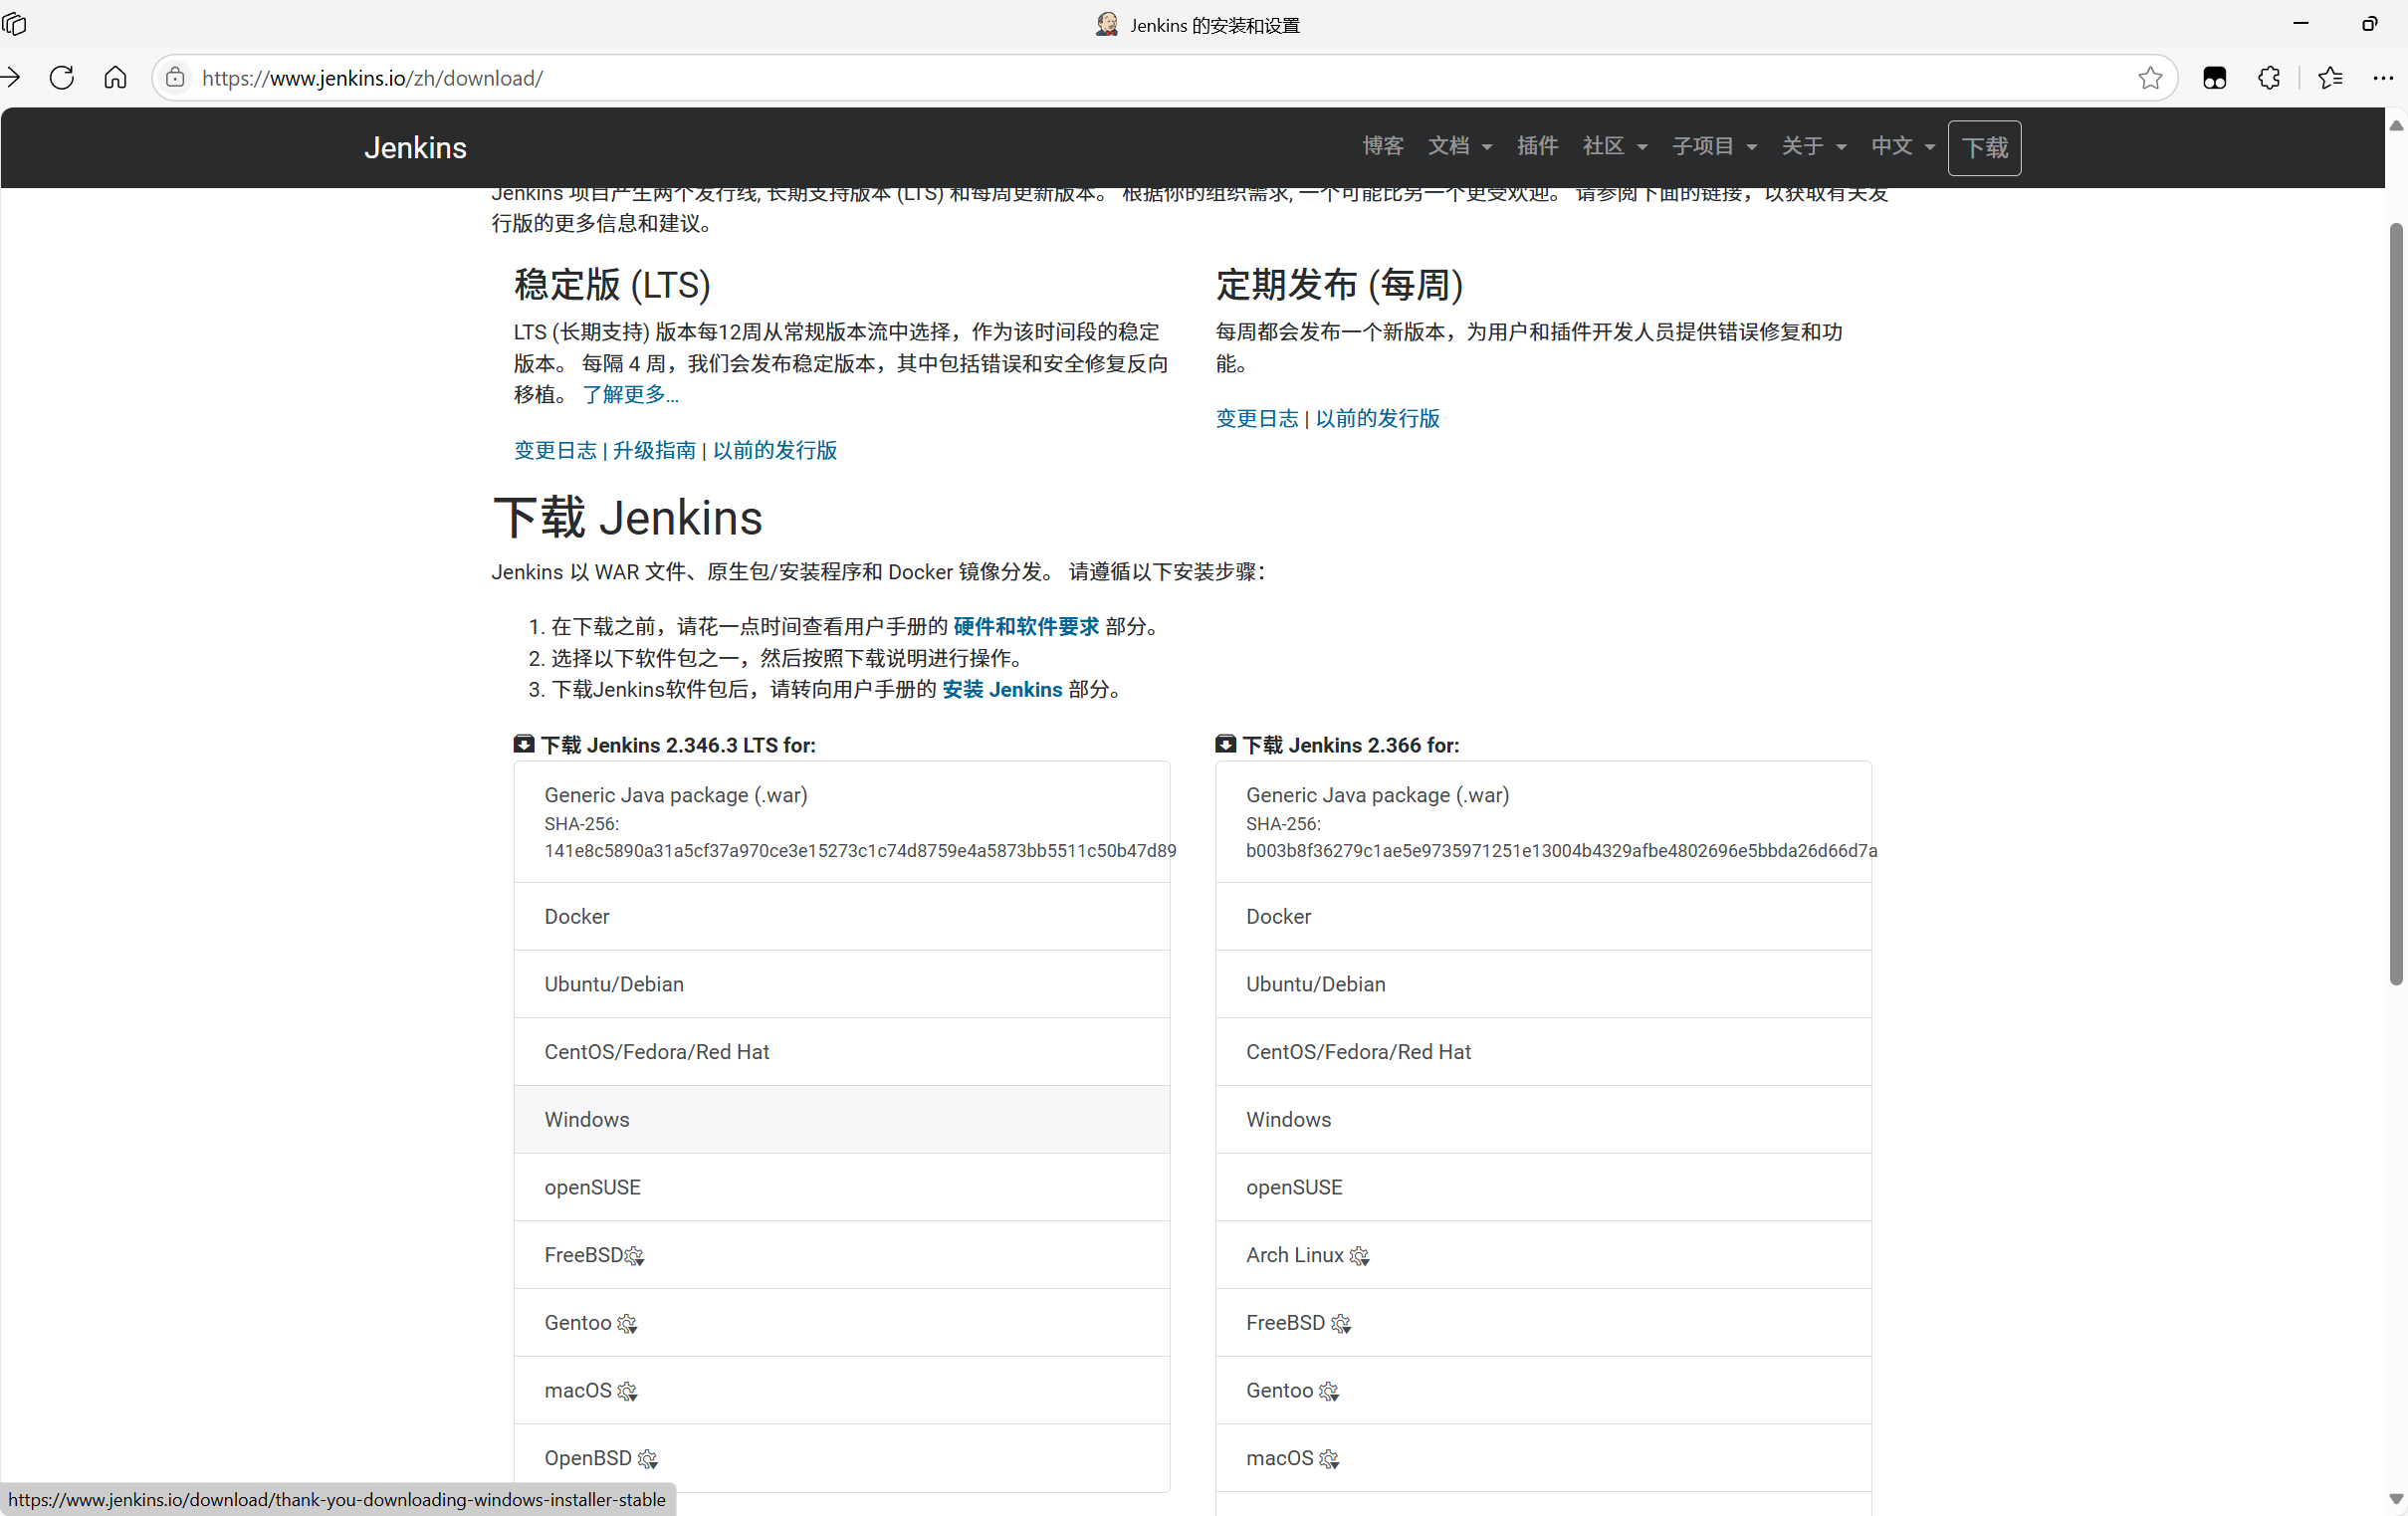Click the 硬件和软件要求 link
The width and height of the screenshot is (2408, 1516).
[1025, 627]
